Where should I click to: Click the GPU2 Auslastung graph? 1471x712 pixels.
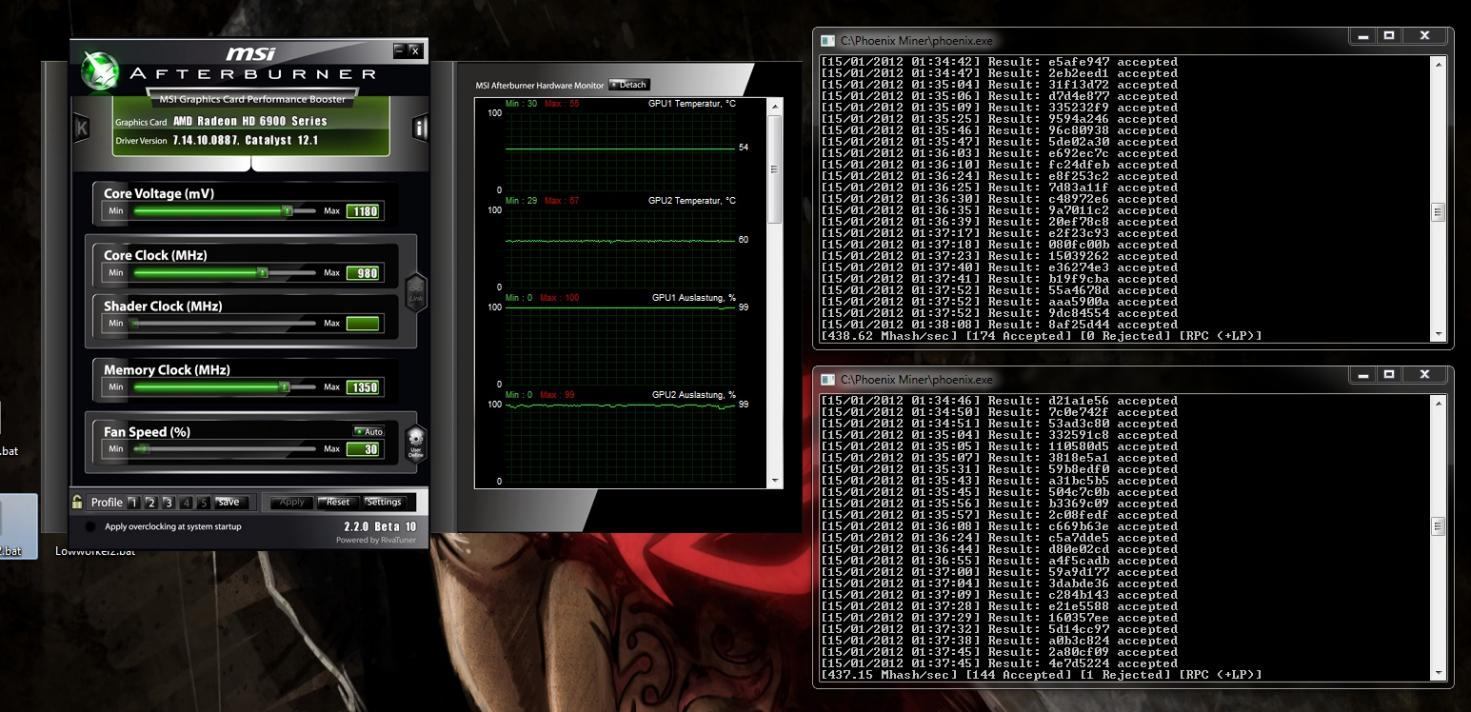click(x=620, y=441)
